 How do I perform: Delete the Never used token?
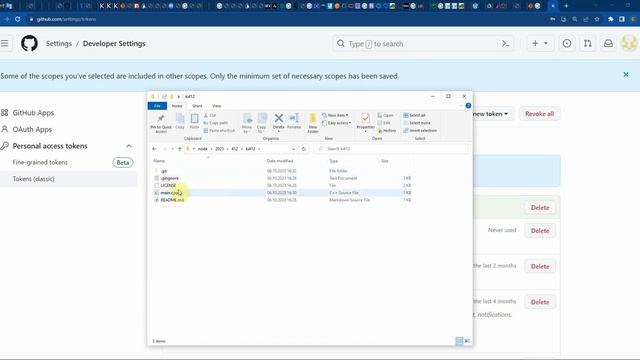(x=540, y=231)
